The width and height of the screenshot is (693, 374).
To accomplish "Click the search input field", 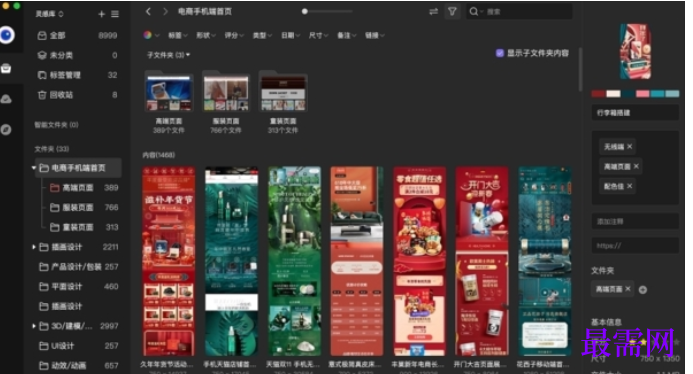I will 519,11.
